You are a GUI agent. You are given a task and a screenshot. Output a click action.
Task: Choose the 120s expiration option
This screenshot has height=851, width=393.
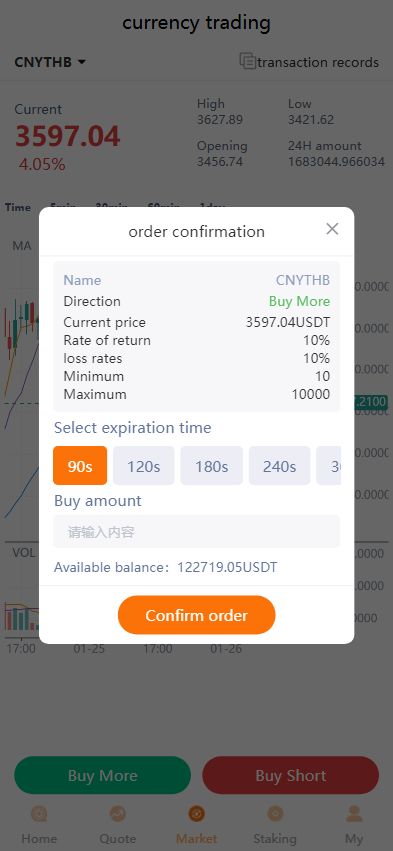coord(144,466)
